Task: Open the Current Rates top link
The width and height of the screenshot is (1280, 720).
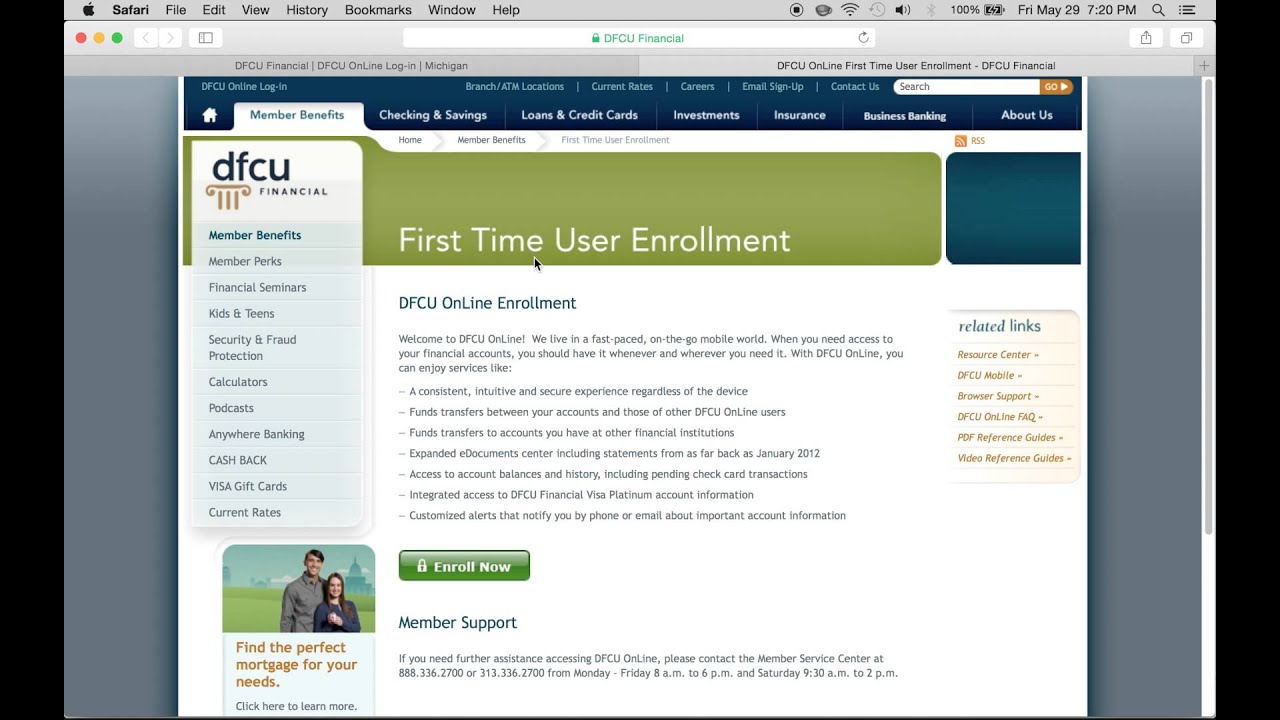Action: click(622, 87)
